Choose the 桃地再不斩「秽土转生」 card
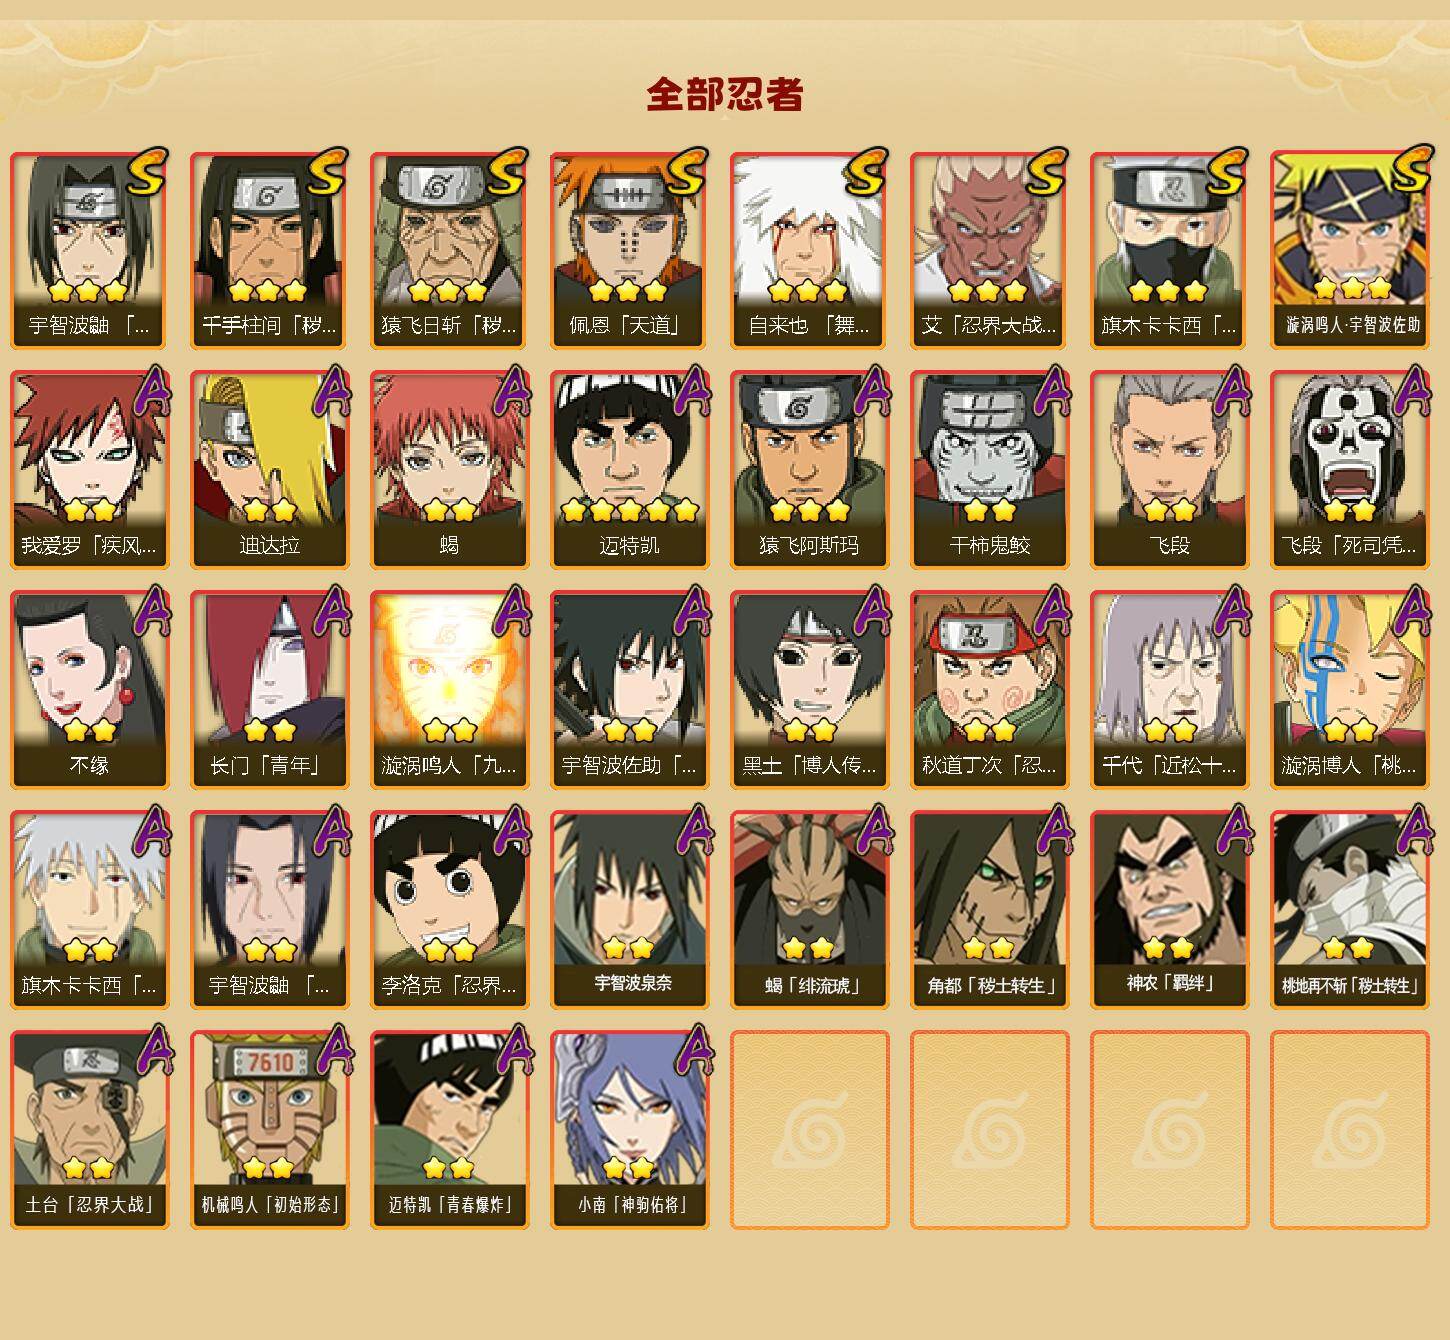 click(1349, 910)
